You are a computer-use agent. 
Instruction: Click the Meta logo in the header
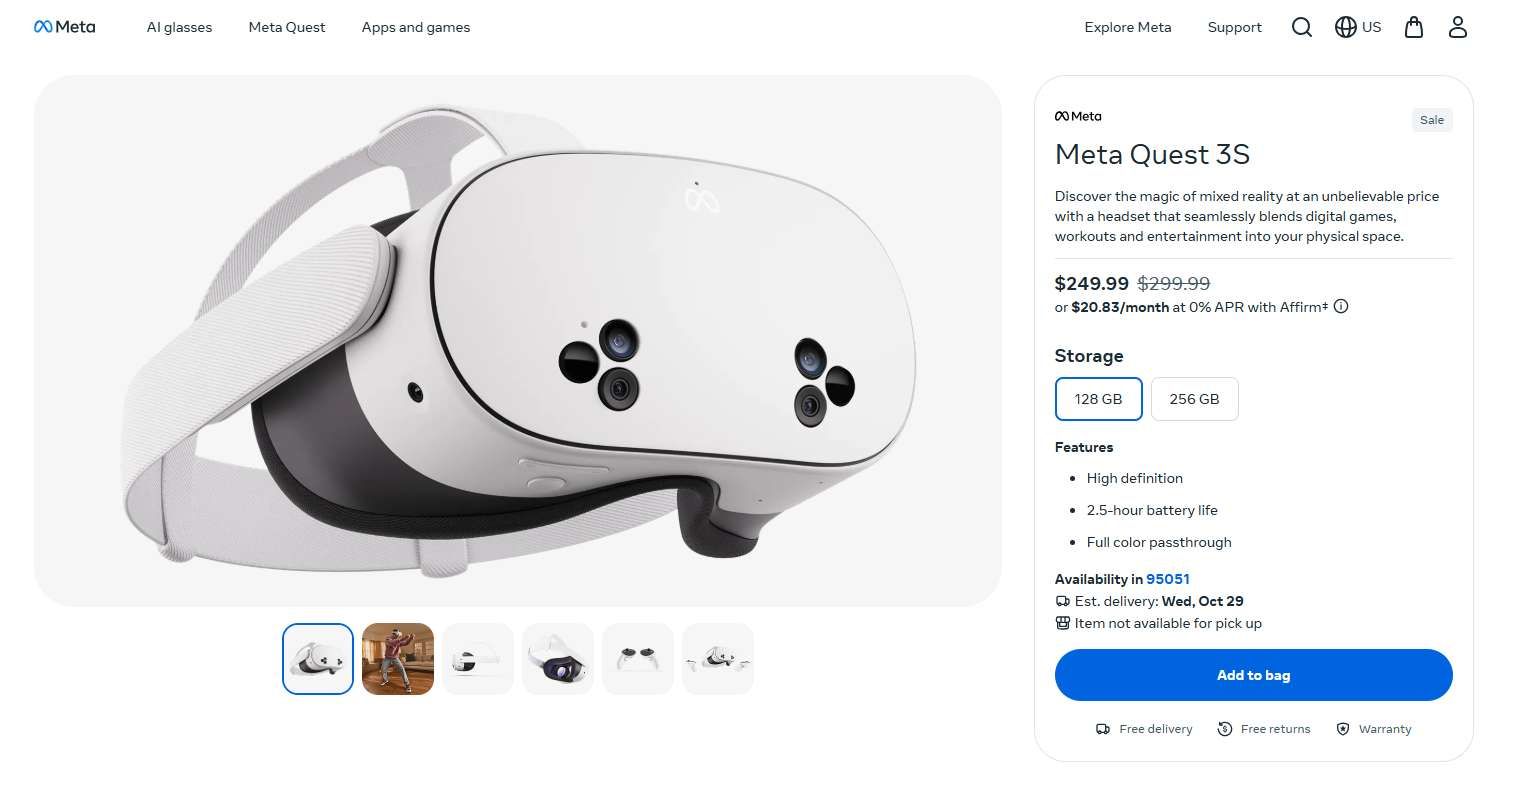click(65, 27)
